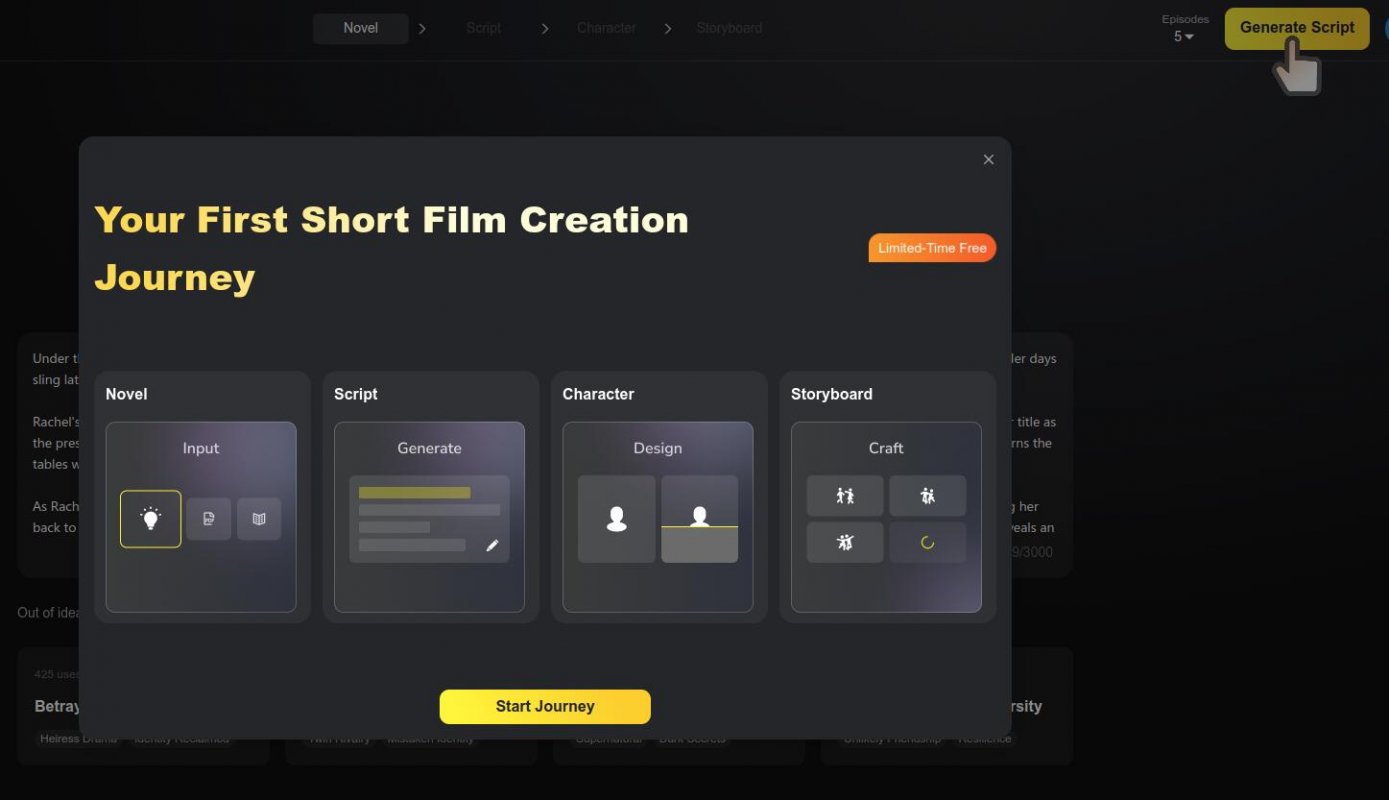
Task: Select the left character portrait in Design
Action: coord(617,519)
